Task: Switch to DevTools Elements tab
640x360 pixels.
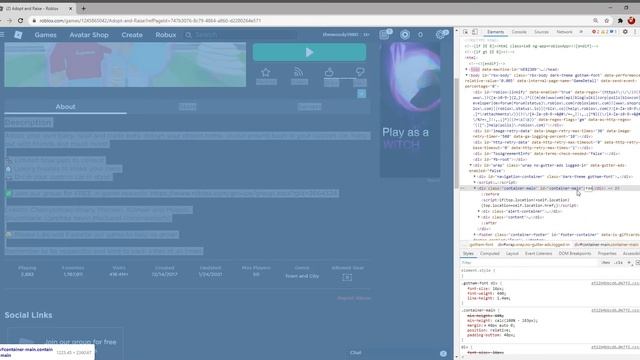Action: coord(496,32)
